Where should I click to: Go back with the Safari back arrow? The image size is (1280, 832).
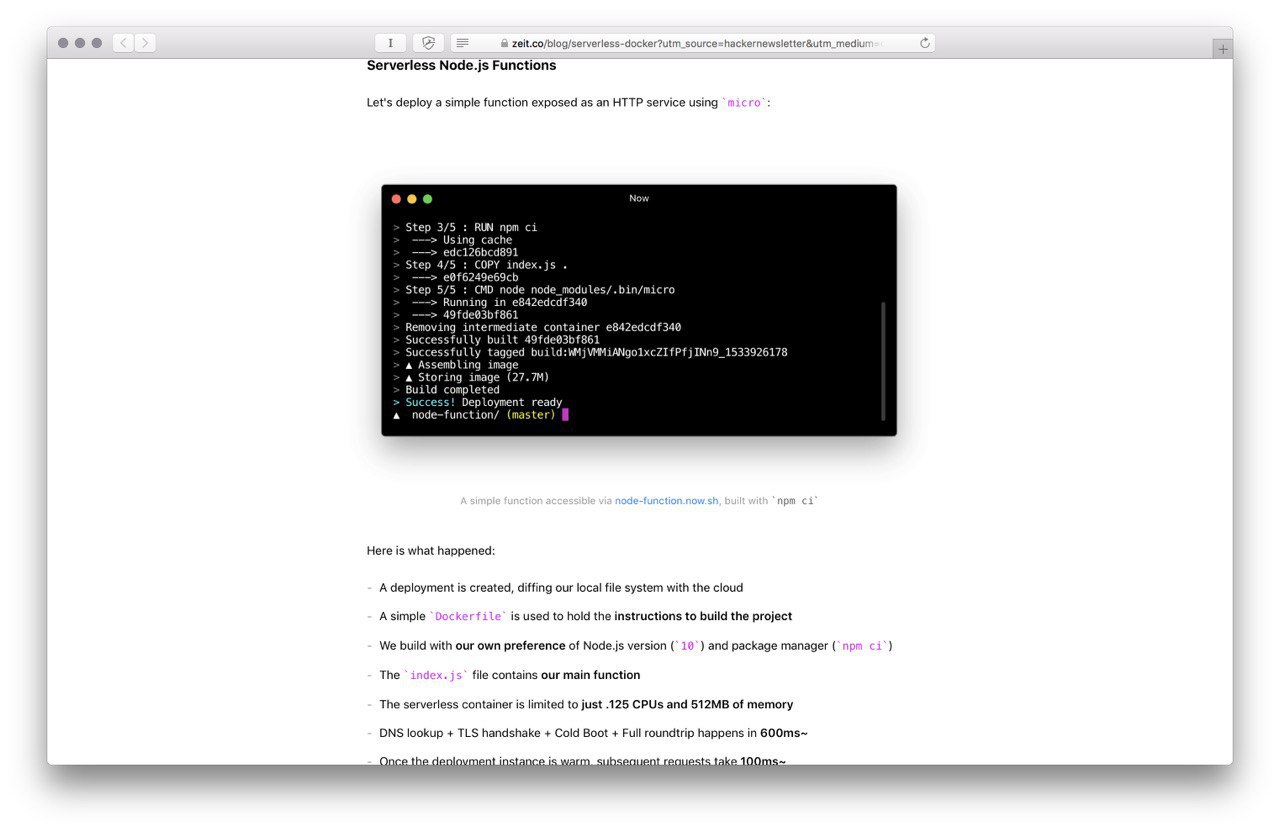click(x=123, y=43)
